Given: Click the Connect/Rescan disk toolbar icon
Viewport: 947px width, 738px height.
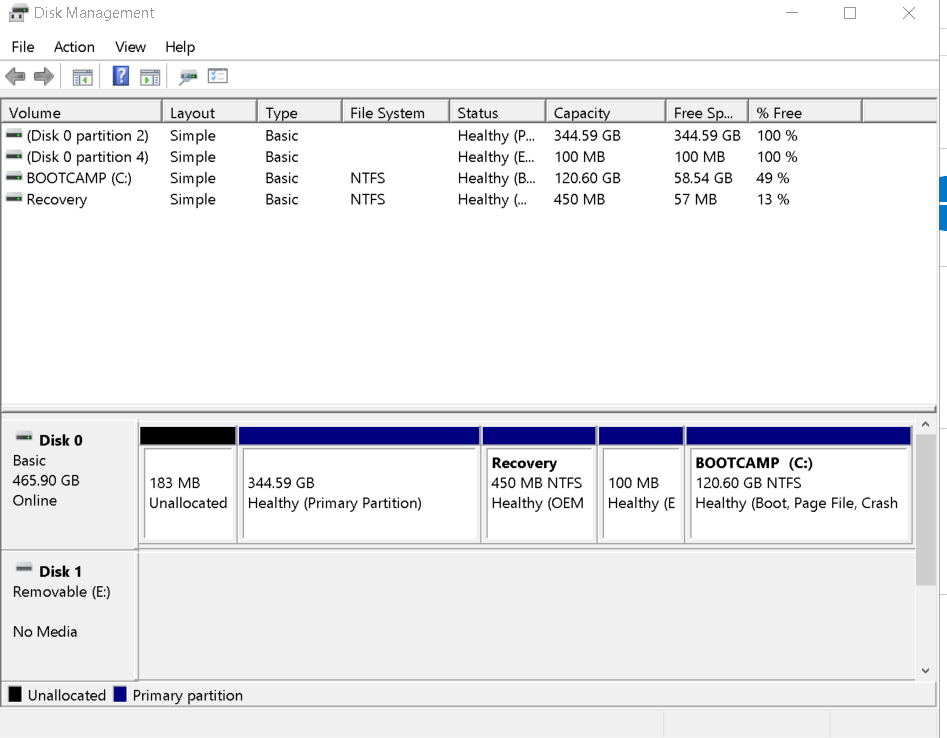Looking at the screenshot, I should pyautogui.click(x=188, y=77).
